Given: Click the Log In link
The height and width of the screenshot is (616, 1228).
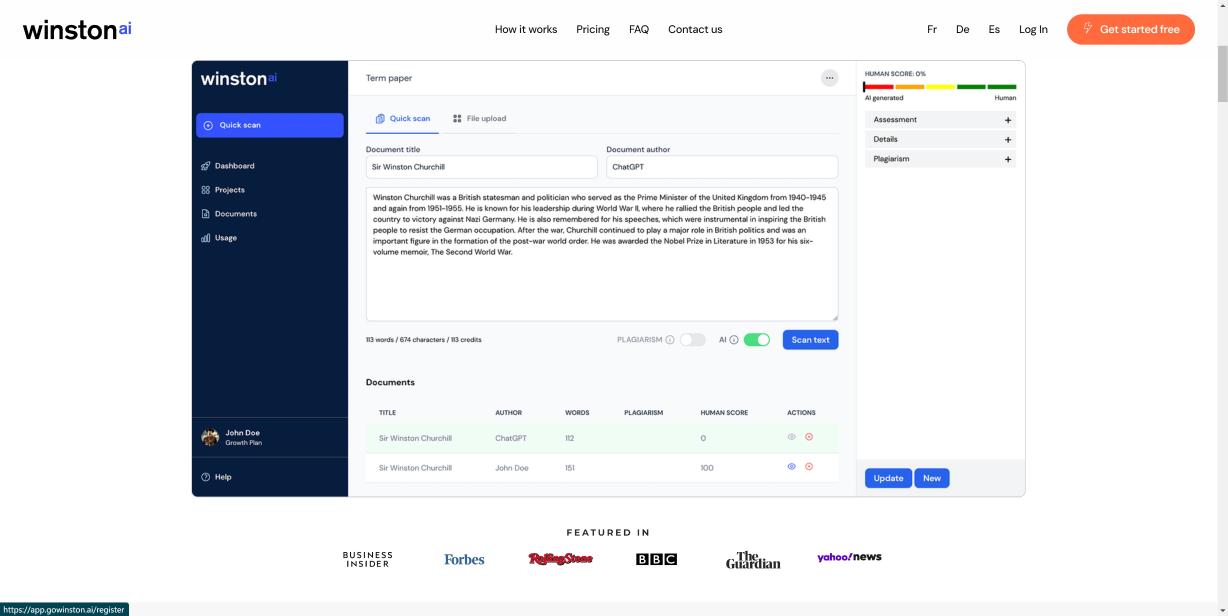Looking at the screenshot, I should (1033, 29).
